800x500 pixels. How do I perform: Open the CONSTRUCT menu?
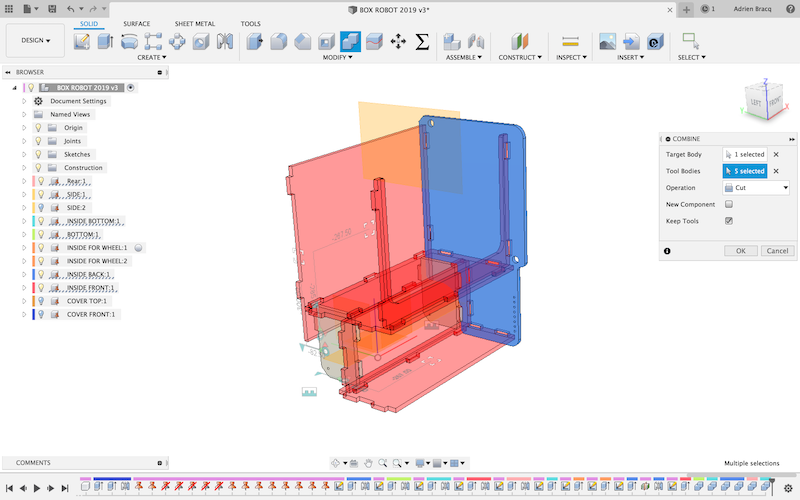pyautogui.click(x=520, y=58)
